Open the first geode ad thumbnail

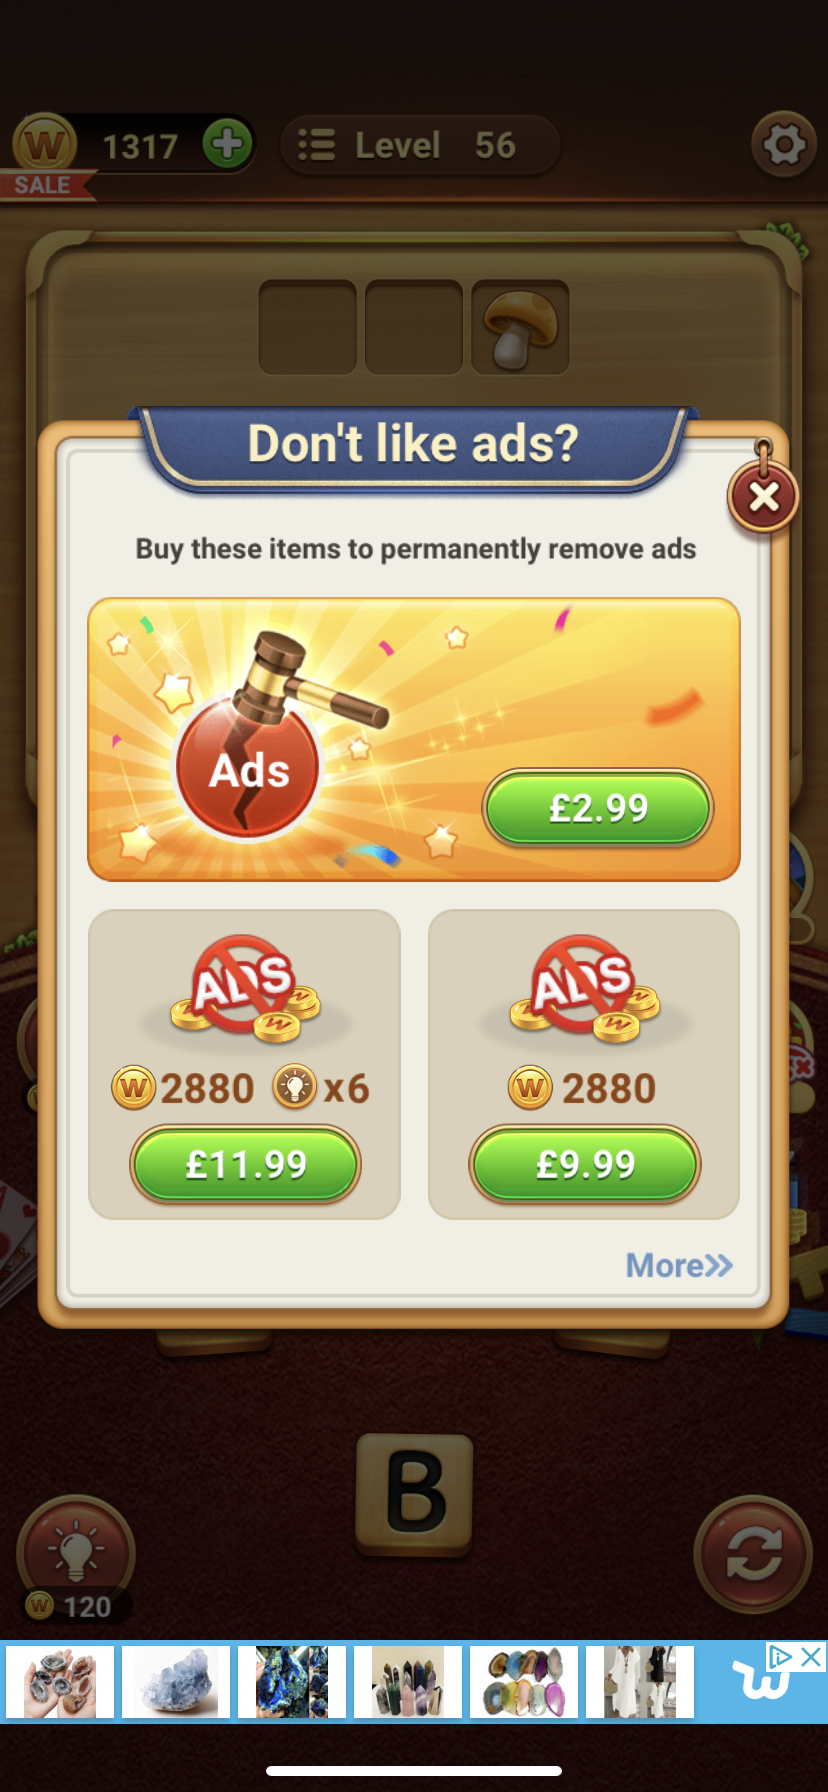[60, 1682]
